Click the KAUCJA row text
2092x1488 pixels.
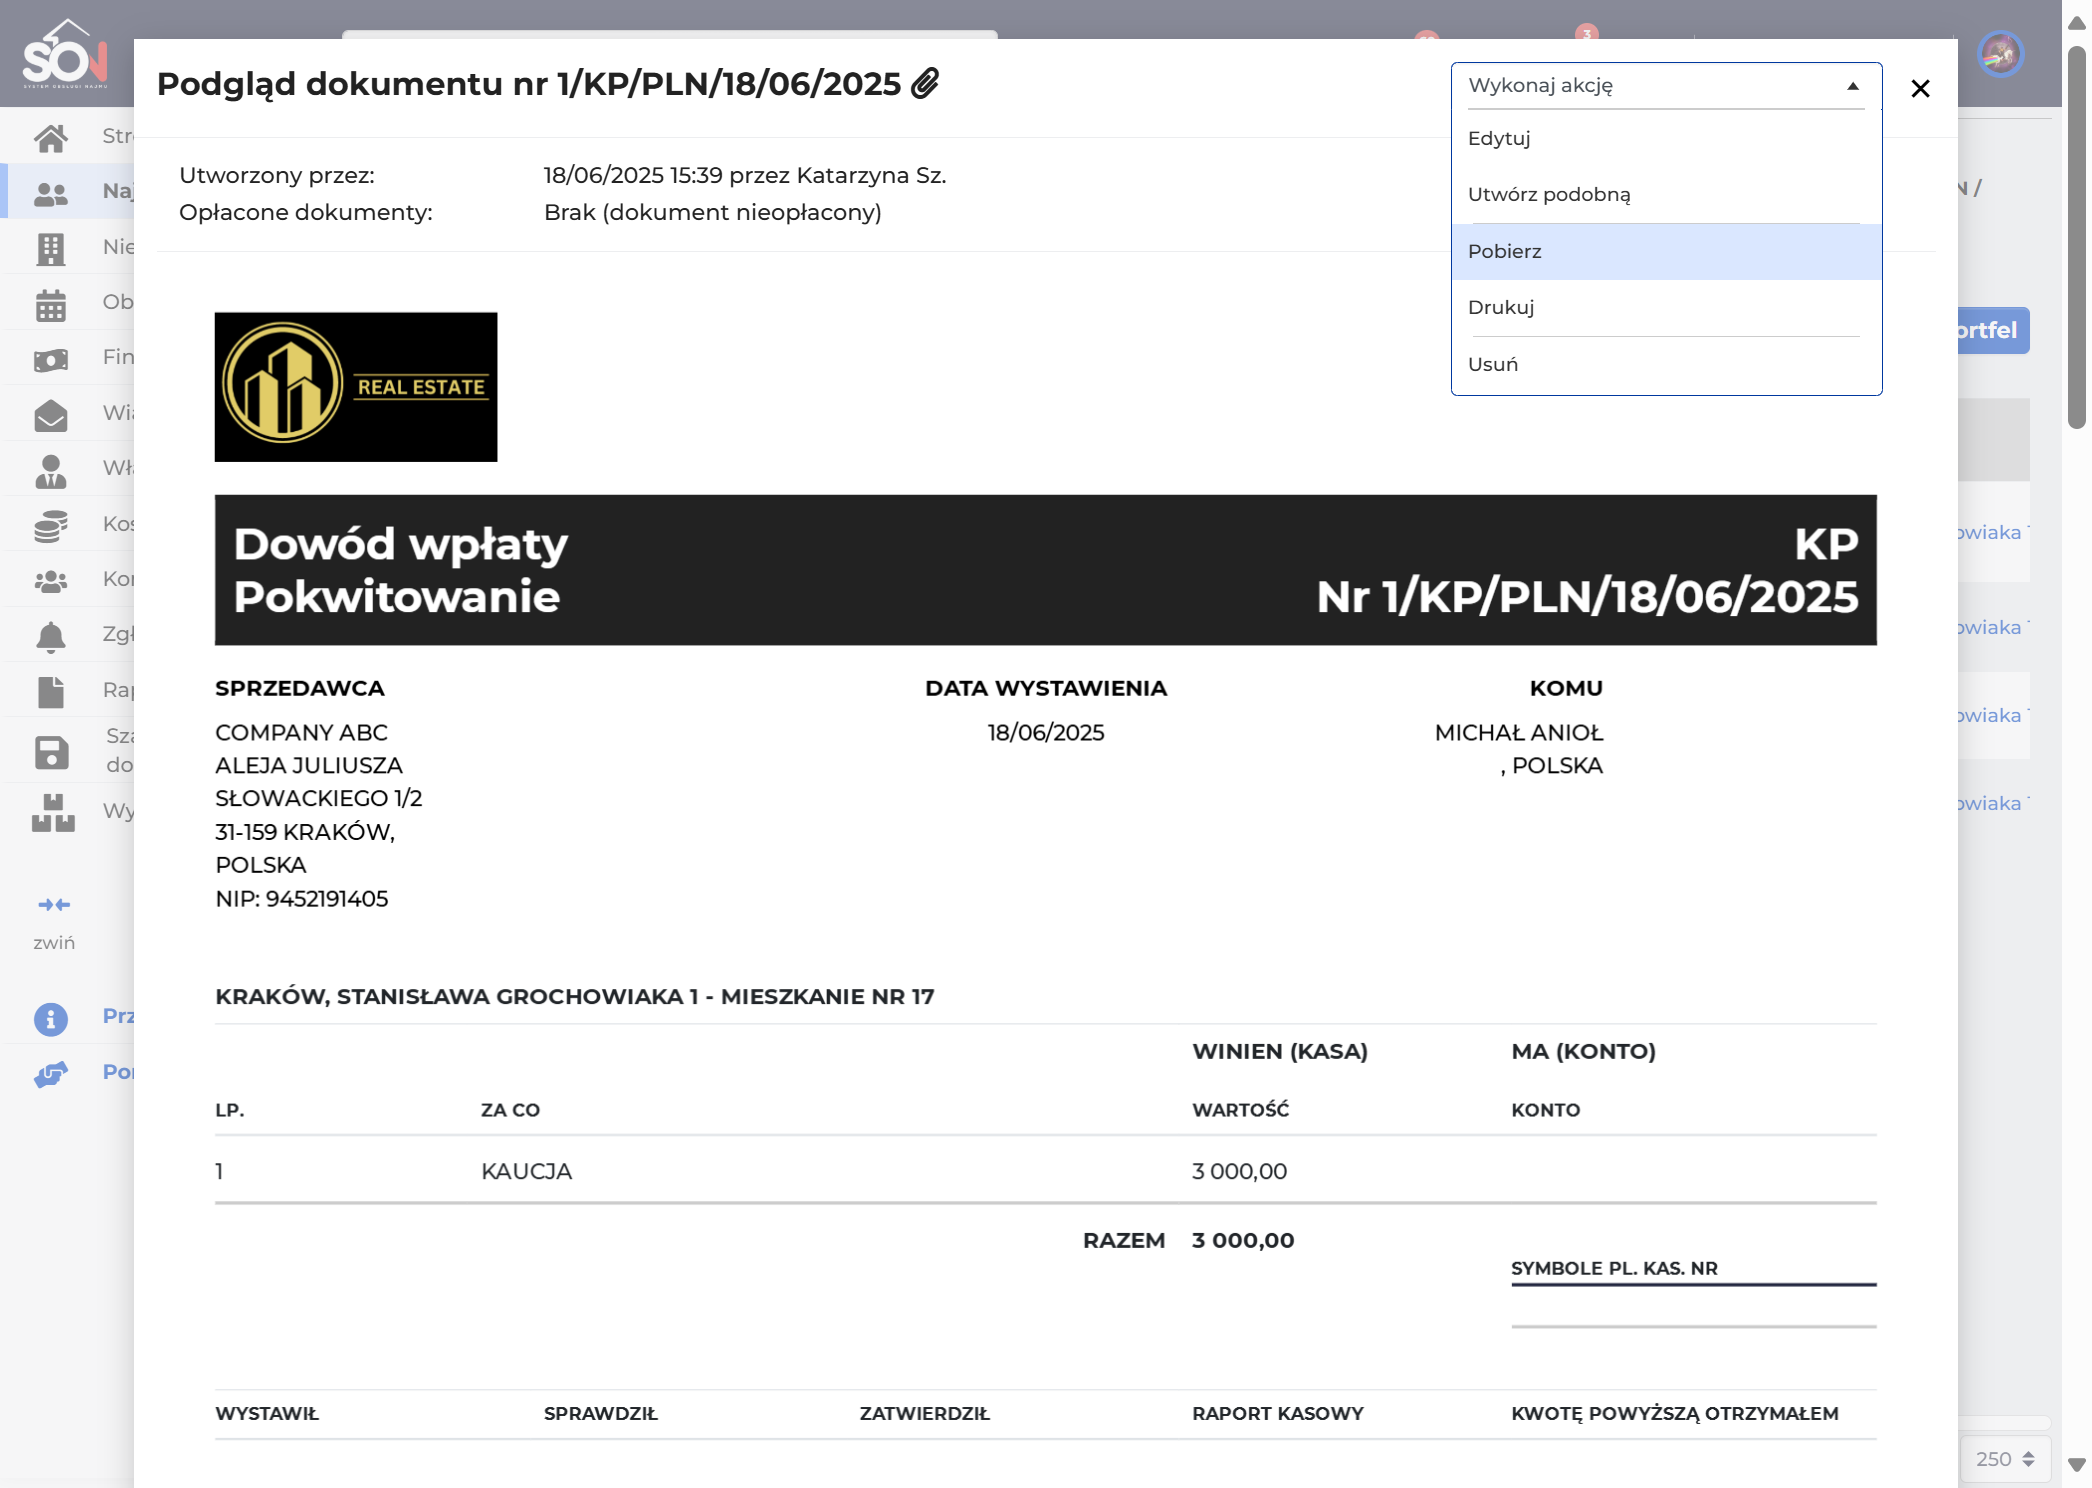pos(526,1171)
